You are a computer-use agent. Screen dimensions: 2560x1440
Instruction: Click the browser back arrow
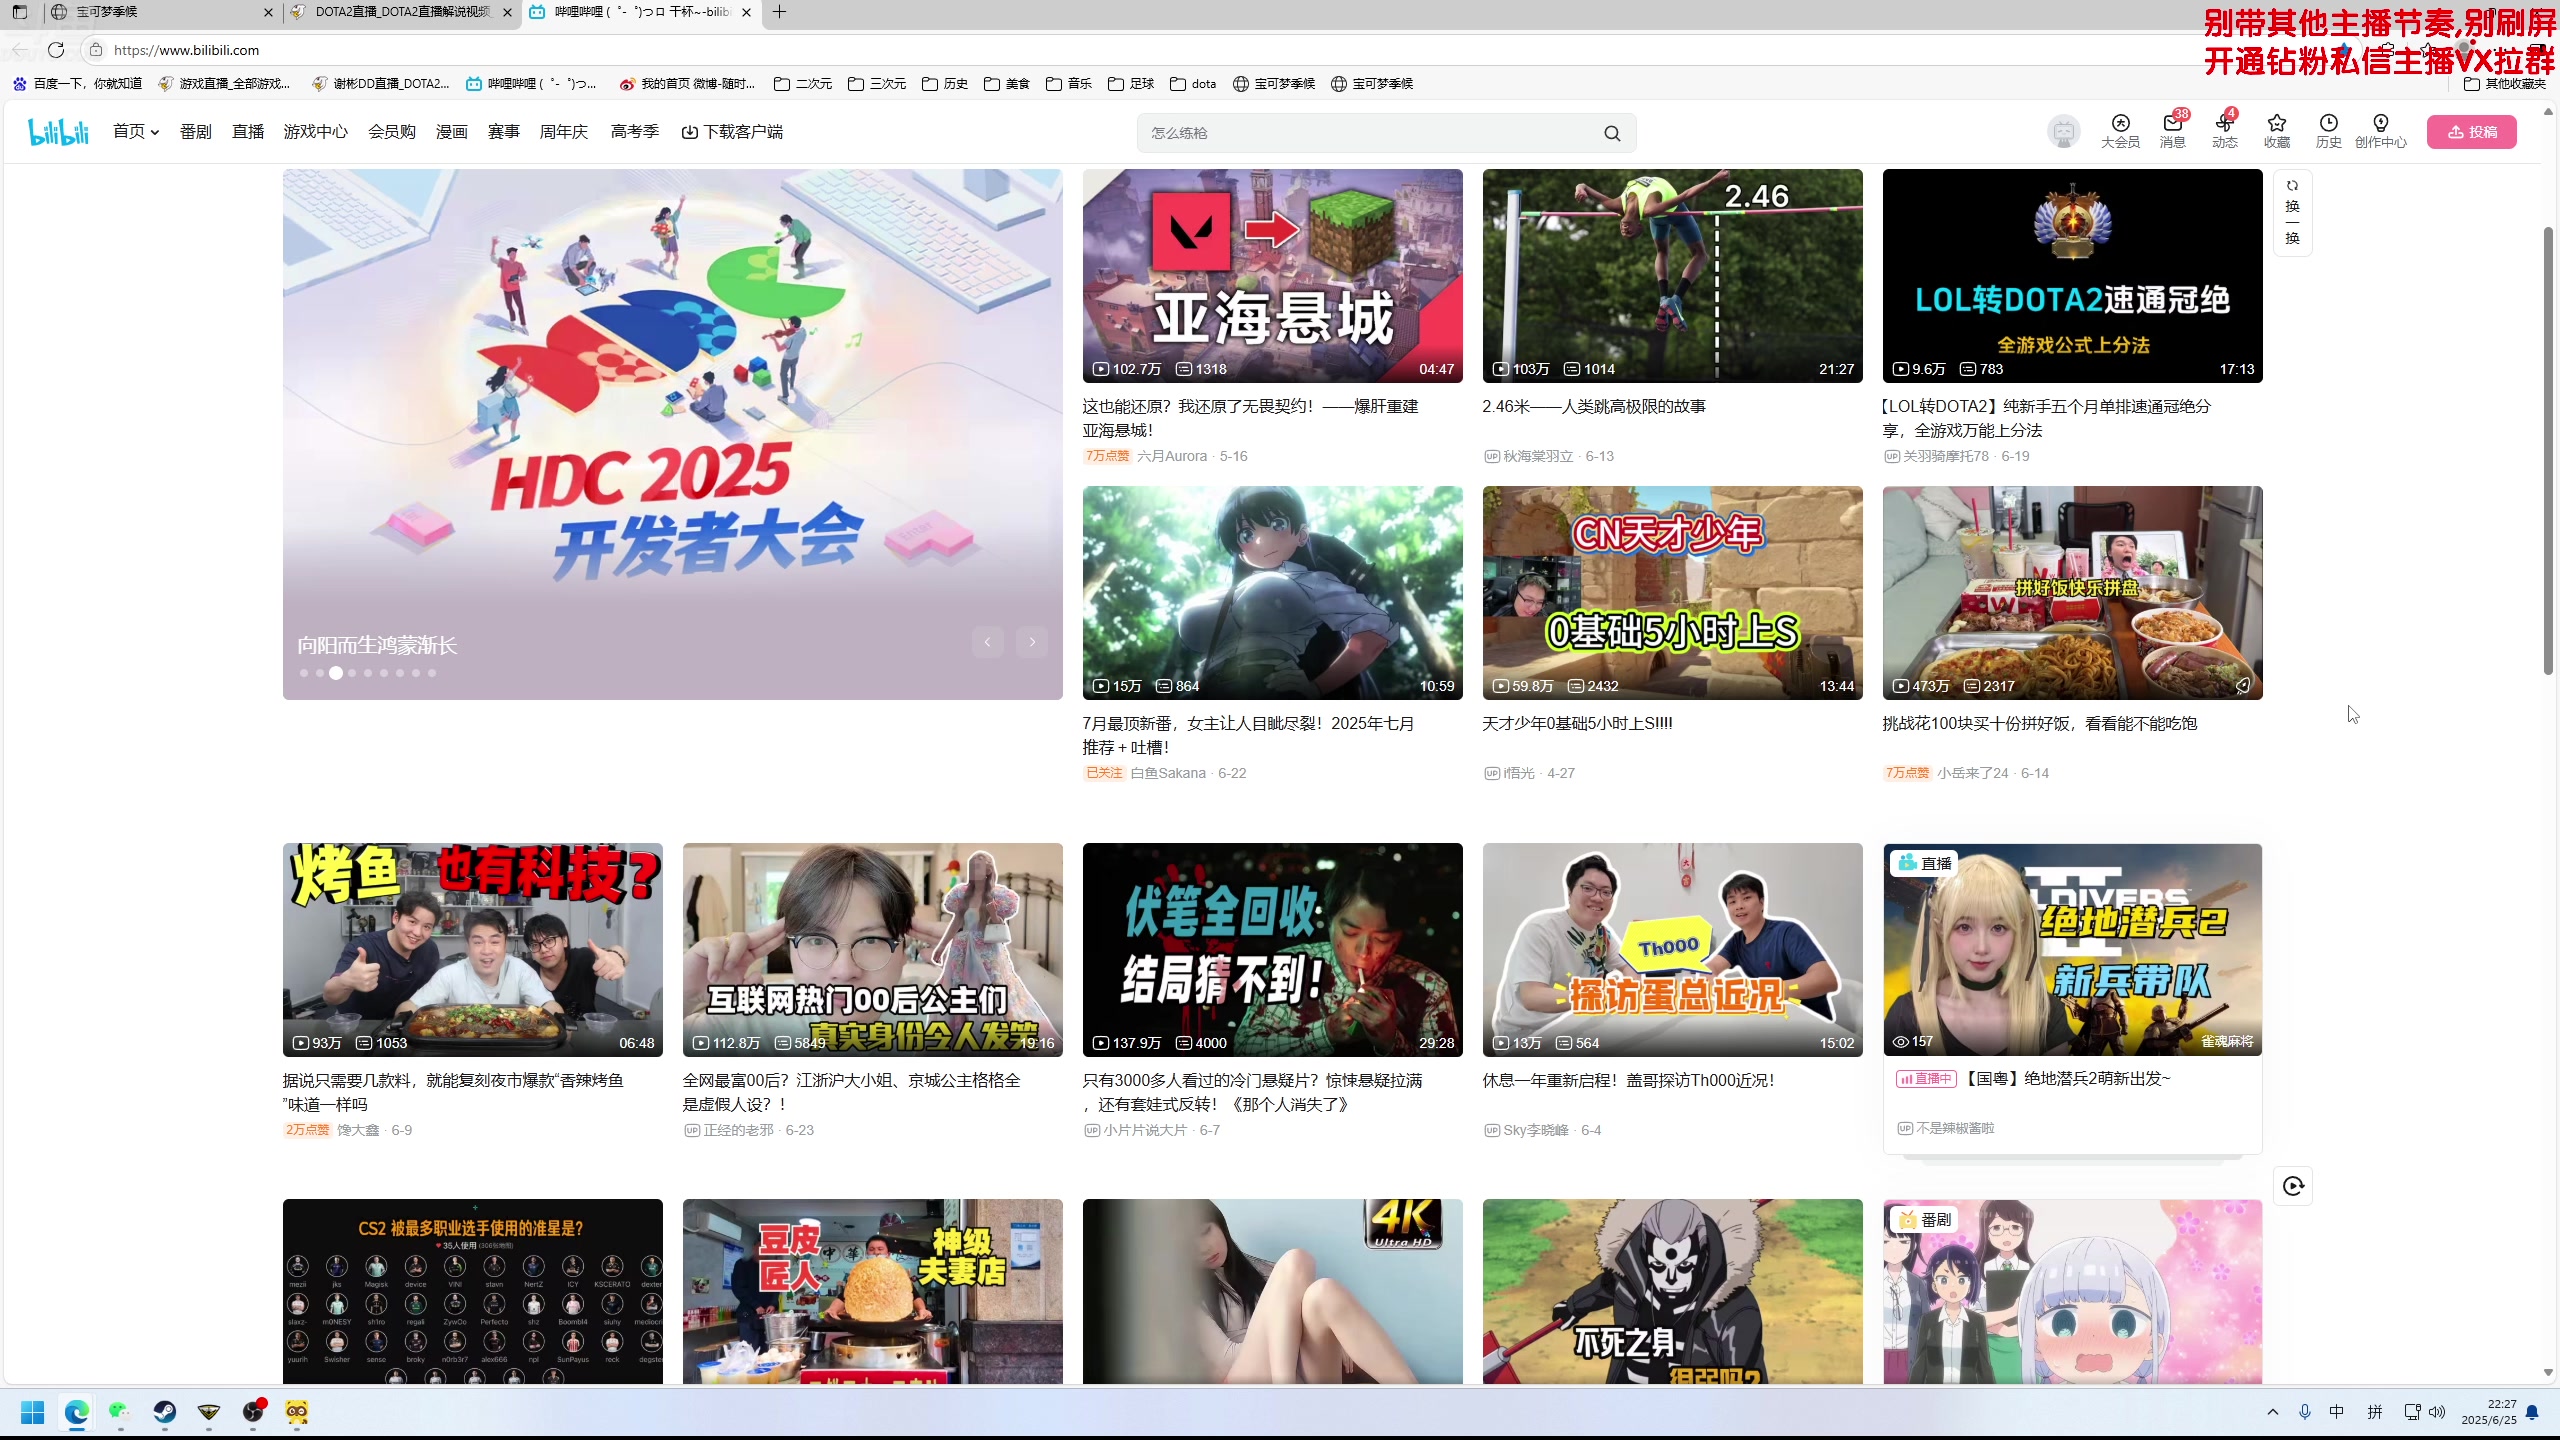coord(20,50)
